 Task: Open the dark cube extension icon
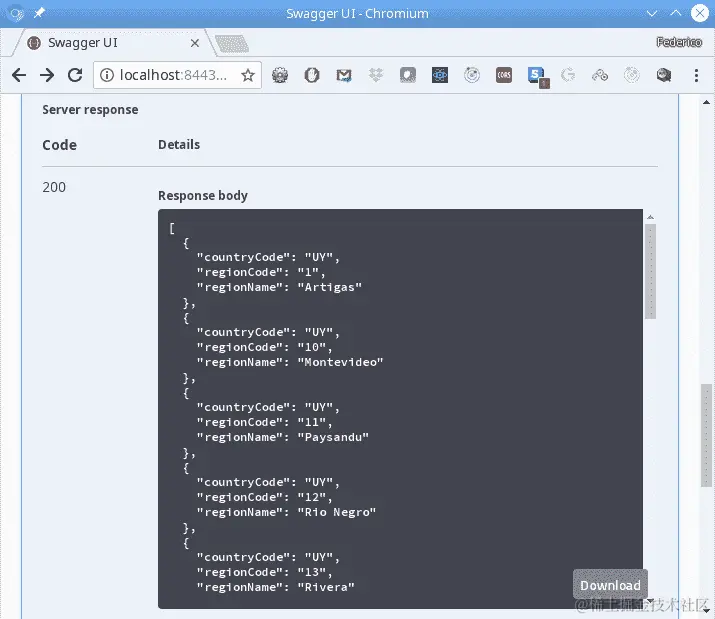coord(663,75)
